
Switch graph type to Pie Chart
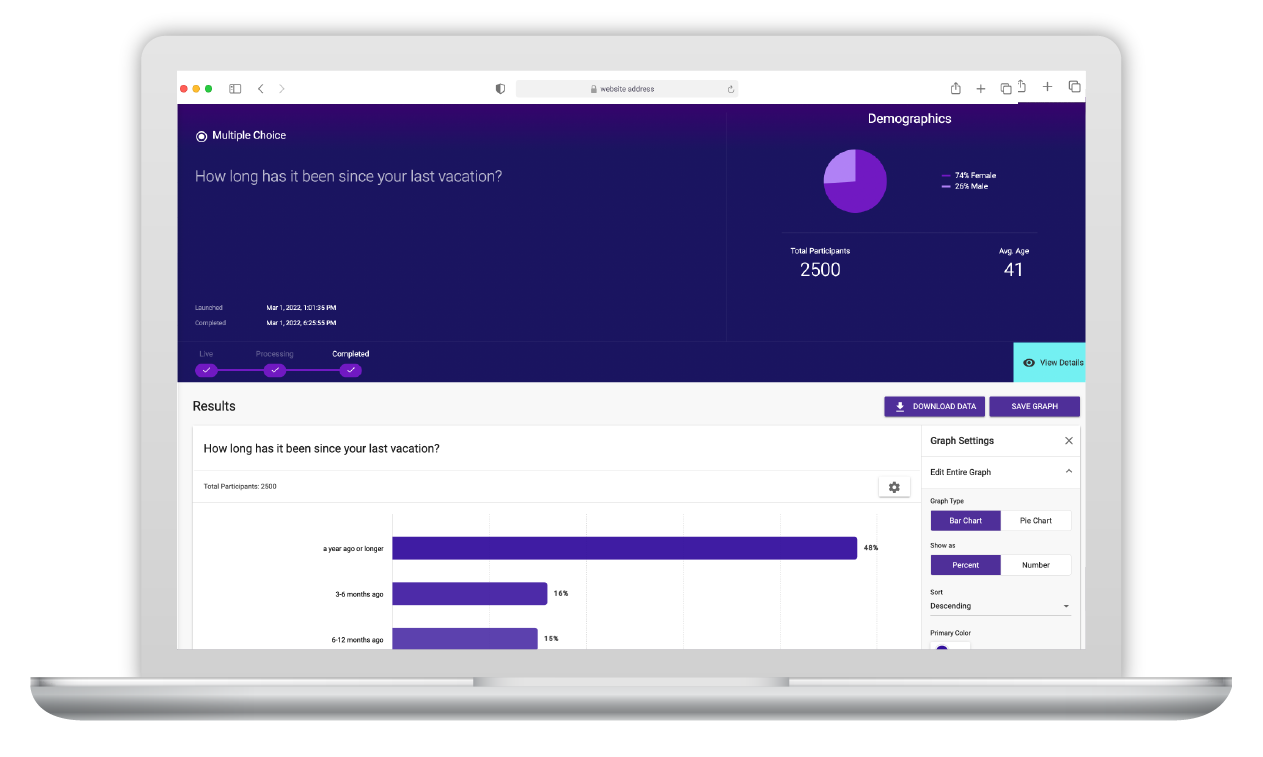click(x=1036, y=521)
